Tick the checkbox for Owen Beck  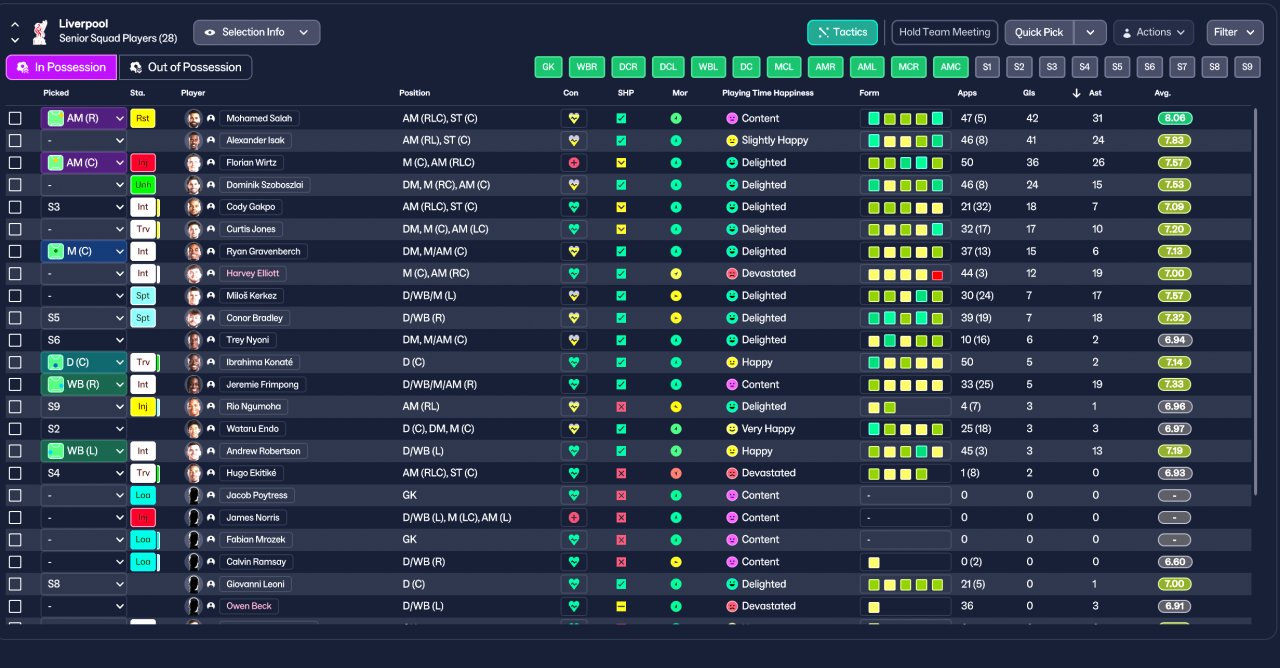15,606
